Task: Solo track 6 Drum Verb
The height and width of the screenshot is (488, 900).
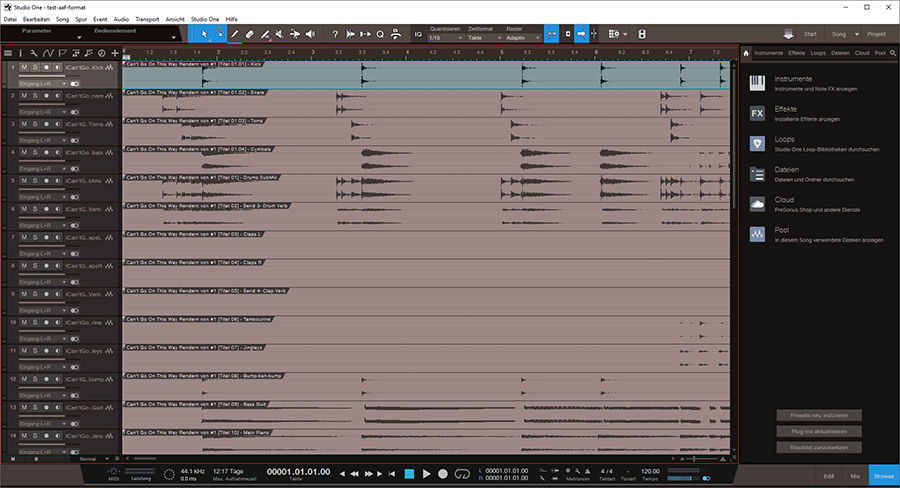Action: point(35,209)
